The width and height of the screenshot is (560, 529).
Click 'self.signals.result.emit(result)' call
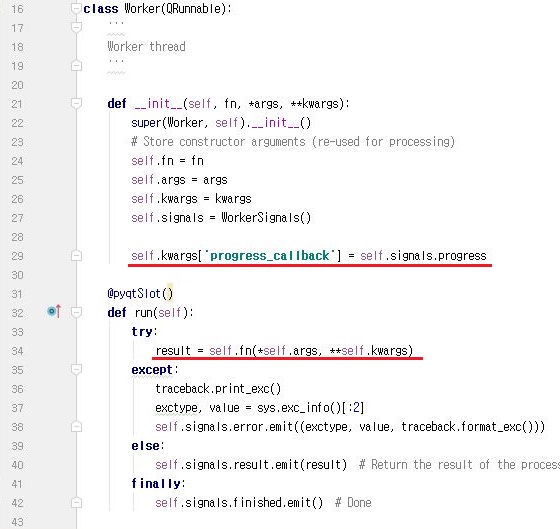pos(251,465)
